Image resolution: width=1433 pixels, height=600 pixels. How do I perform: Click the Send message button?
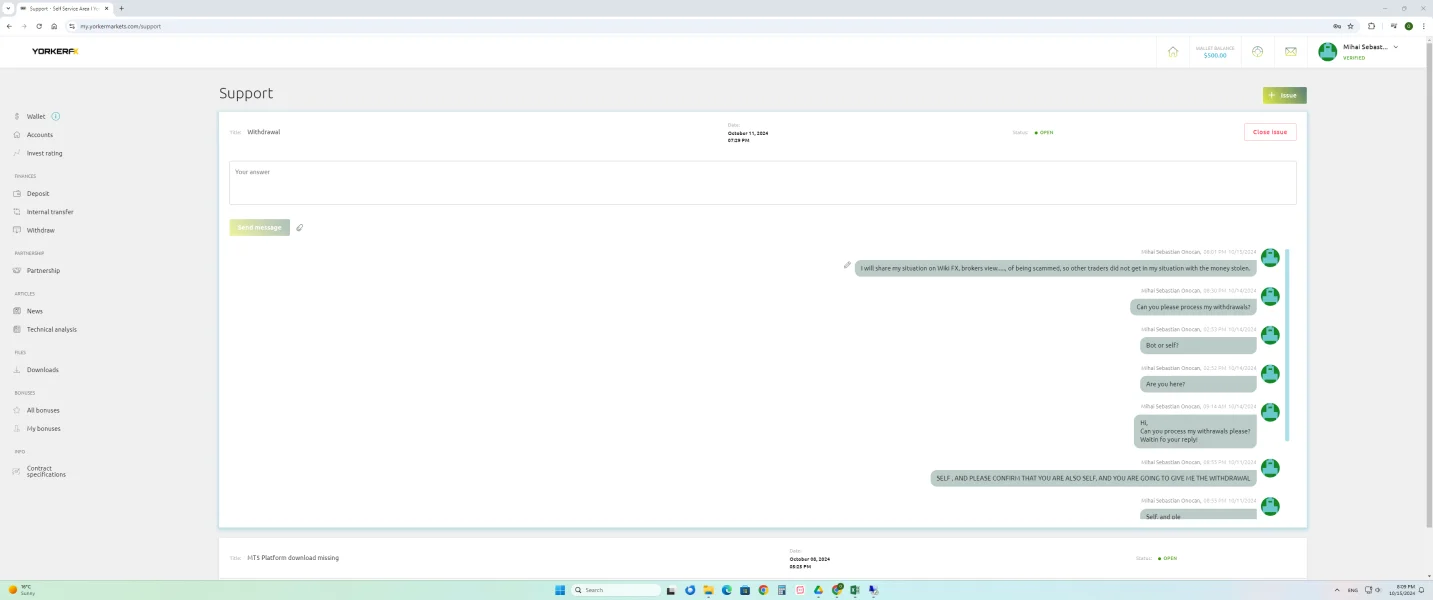[259, 228]
